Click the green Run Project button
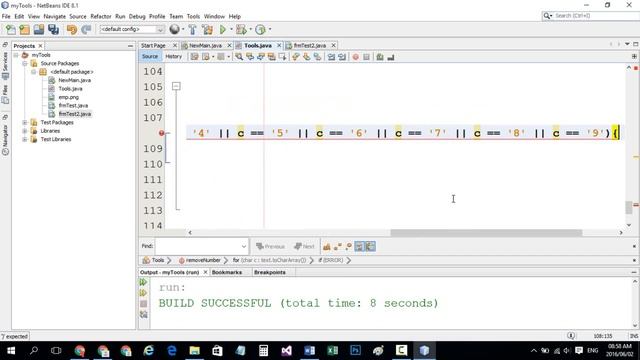 (223, 29)
